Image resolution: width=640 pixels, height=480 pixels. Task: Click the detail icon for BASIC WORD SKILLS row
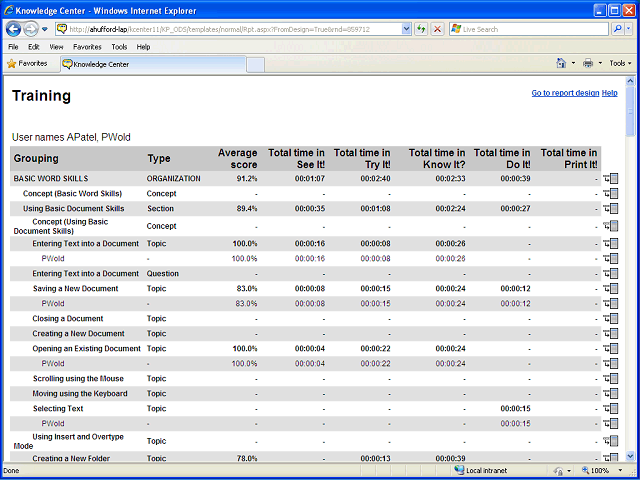click(611, 178)
